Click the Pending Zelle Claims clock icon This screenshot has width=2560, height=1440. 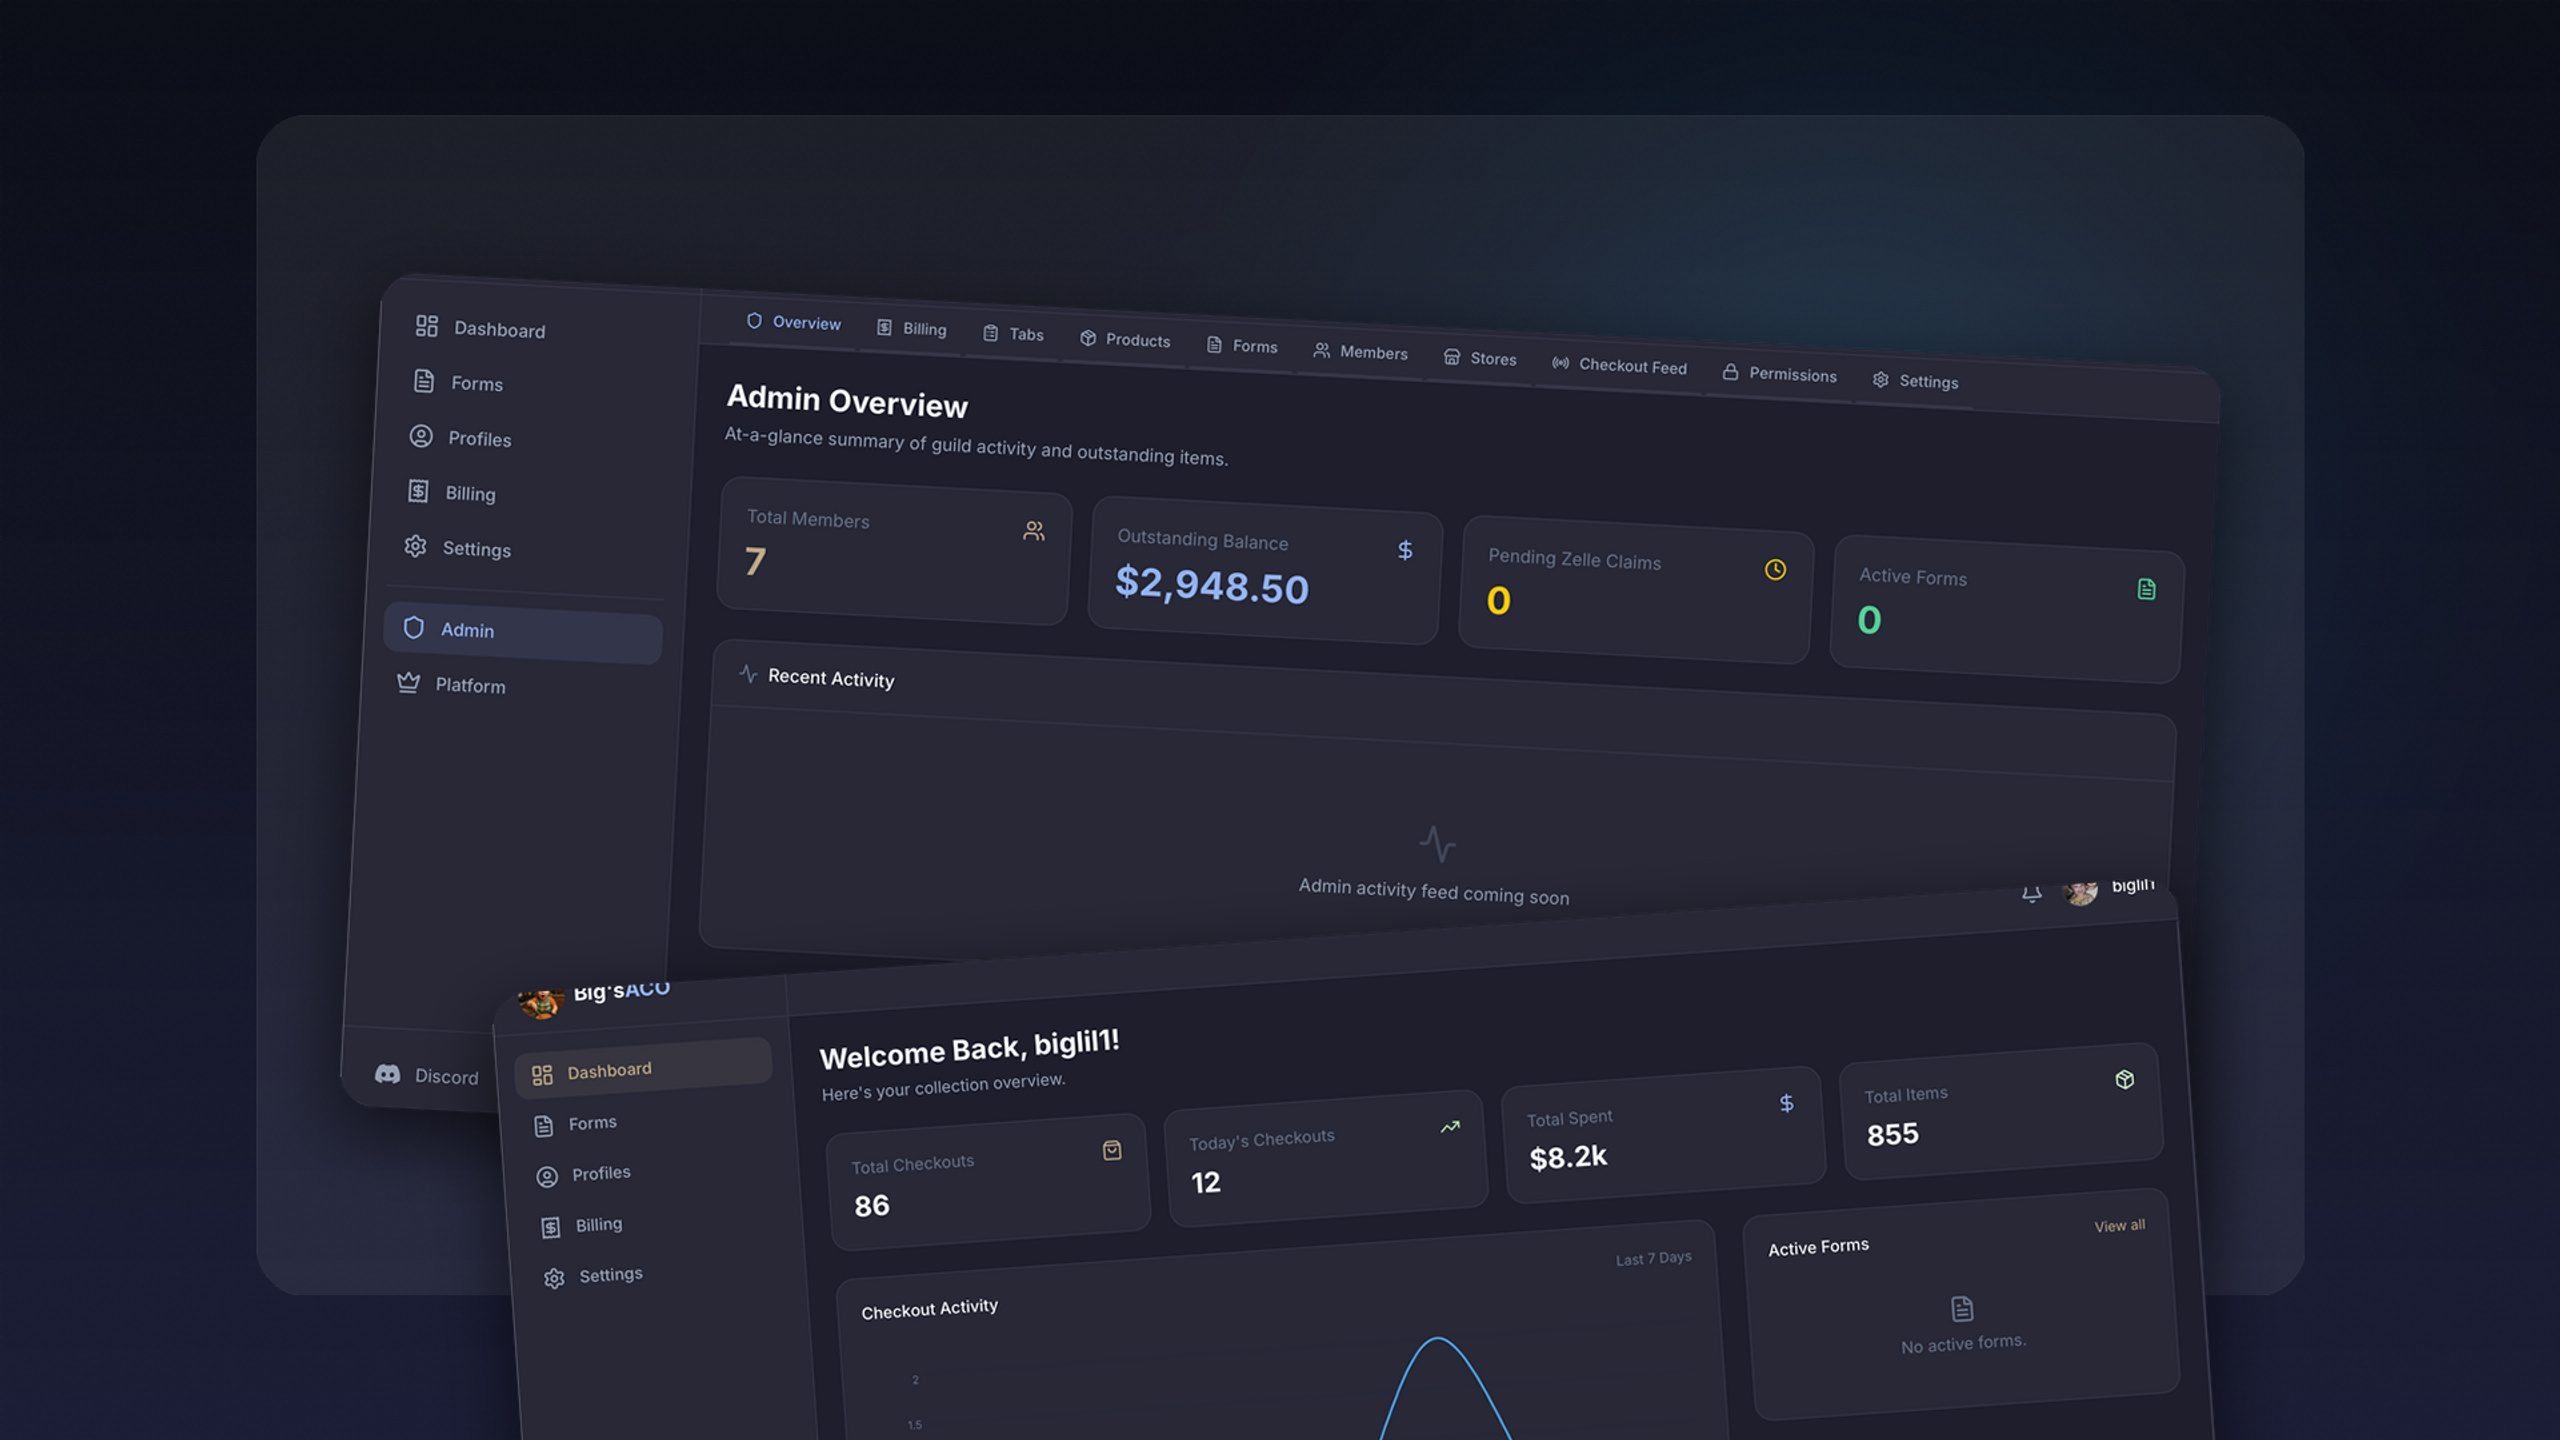pos(1775,570)
